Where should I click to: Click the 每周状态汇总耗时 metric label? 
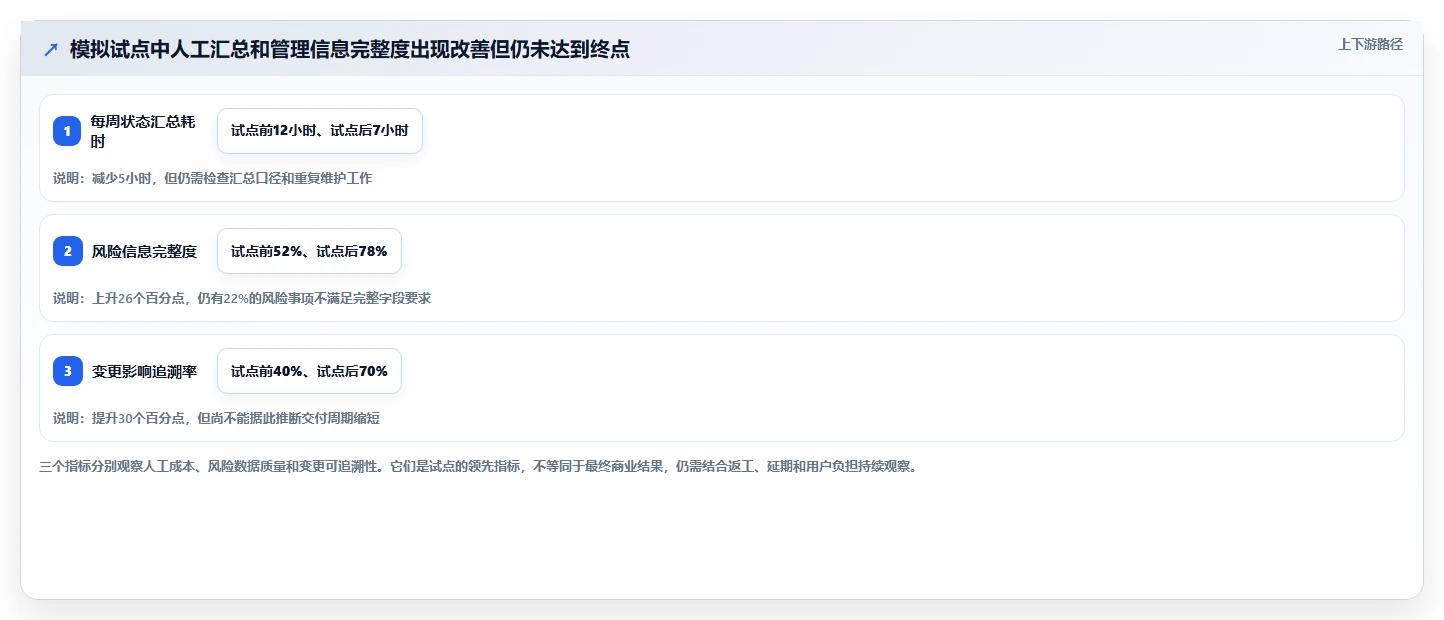click(143, 131)
